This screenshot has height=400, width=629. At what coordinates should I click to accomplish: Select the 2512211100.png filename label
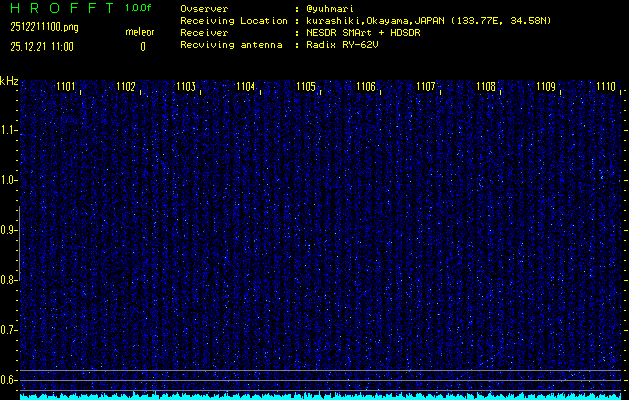pyautogui.click(x=48, y=27)
